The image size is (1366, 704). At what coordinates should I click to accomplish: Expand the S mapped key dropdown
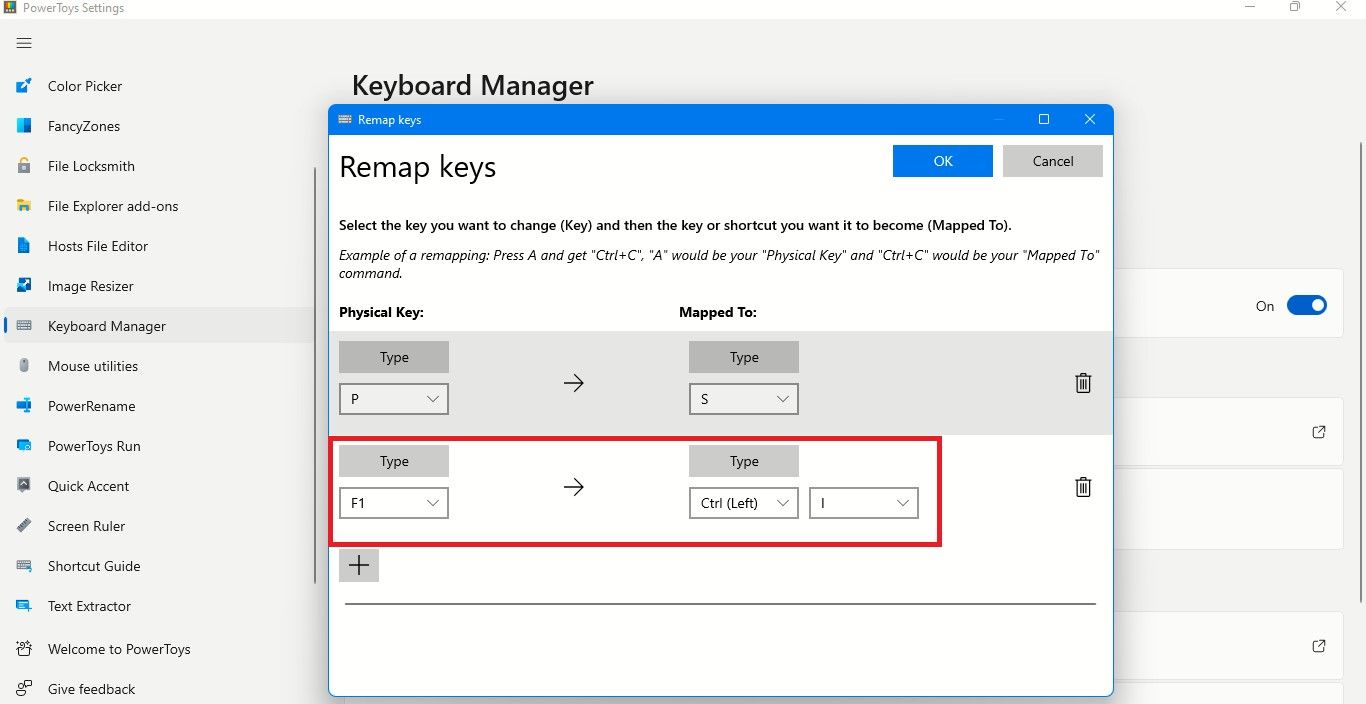coord(744,399)
